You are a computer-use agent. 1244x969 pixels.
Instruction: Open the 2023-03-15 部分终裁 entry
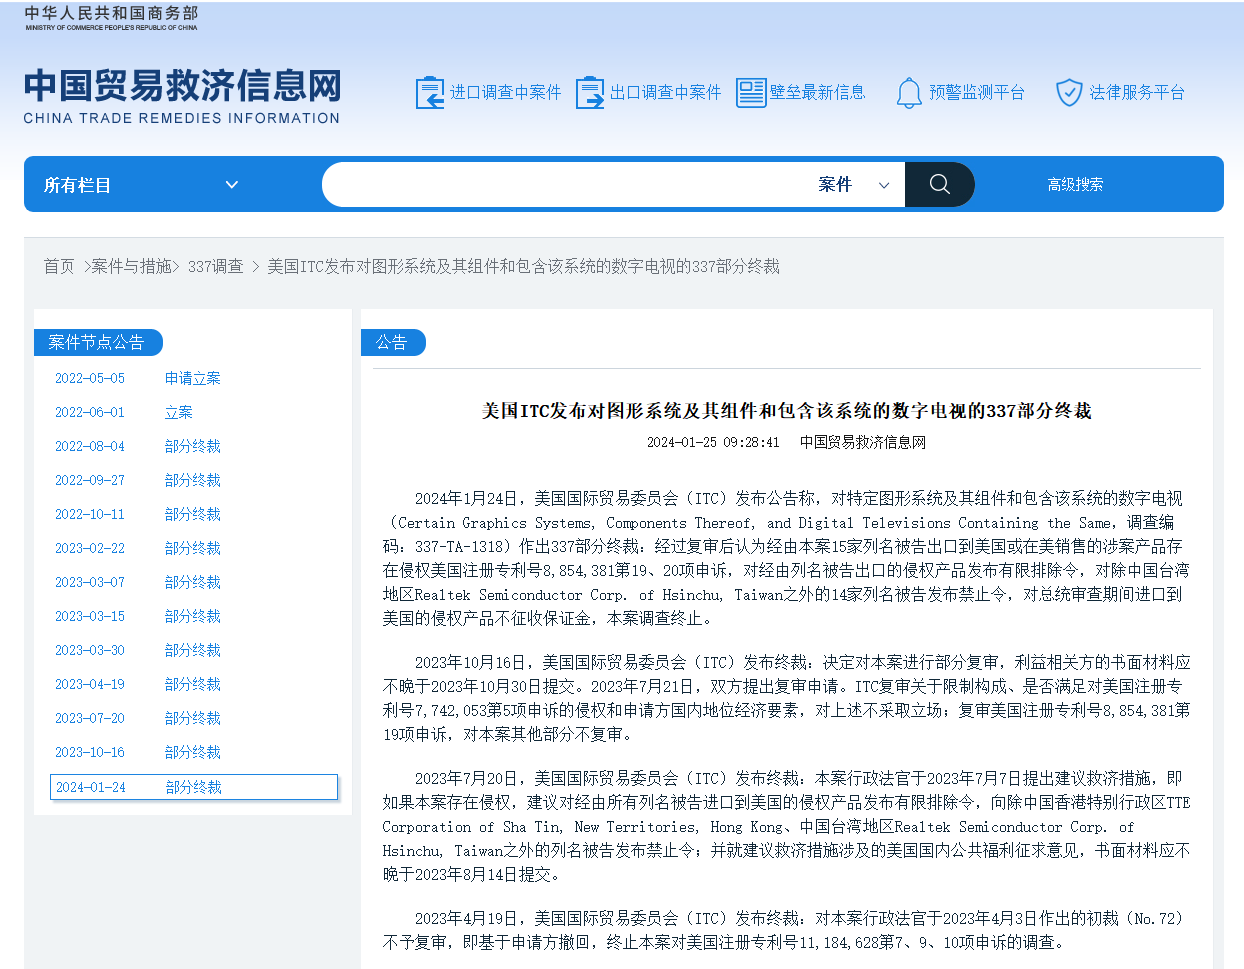point(138,616)
